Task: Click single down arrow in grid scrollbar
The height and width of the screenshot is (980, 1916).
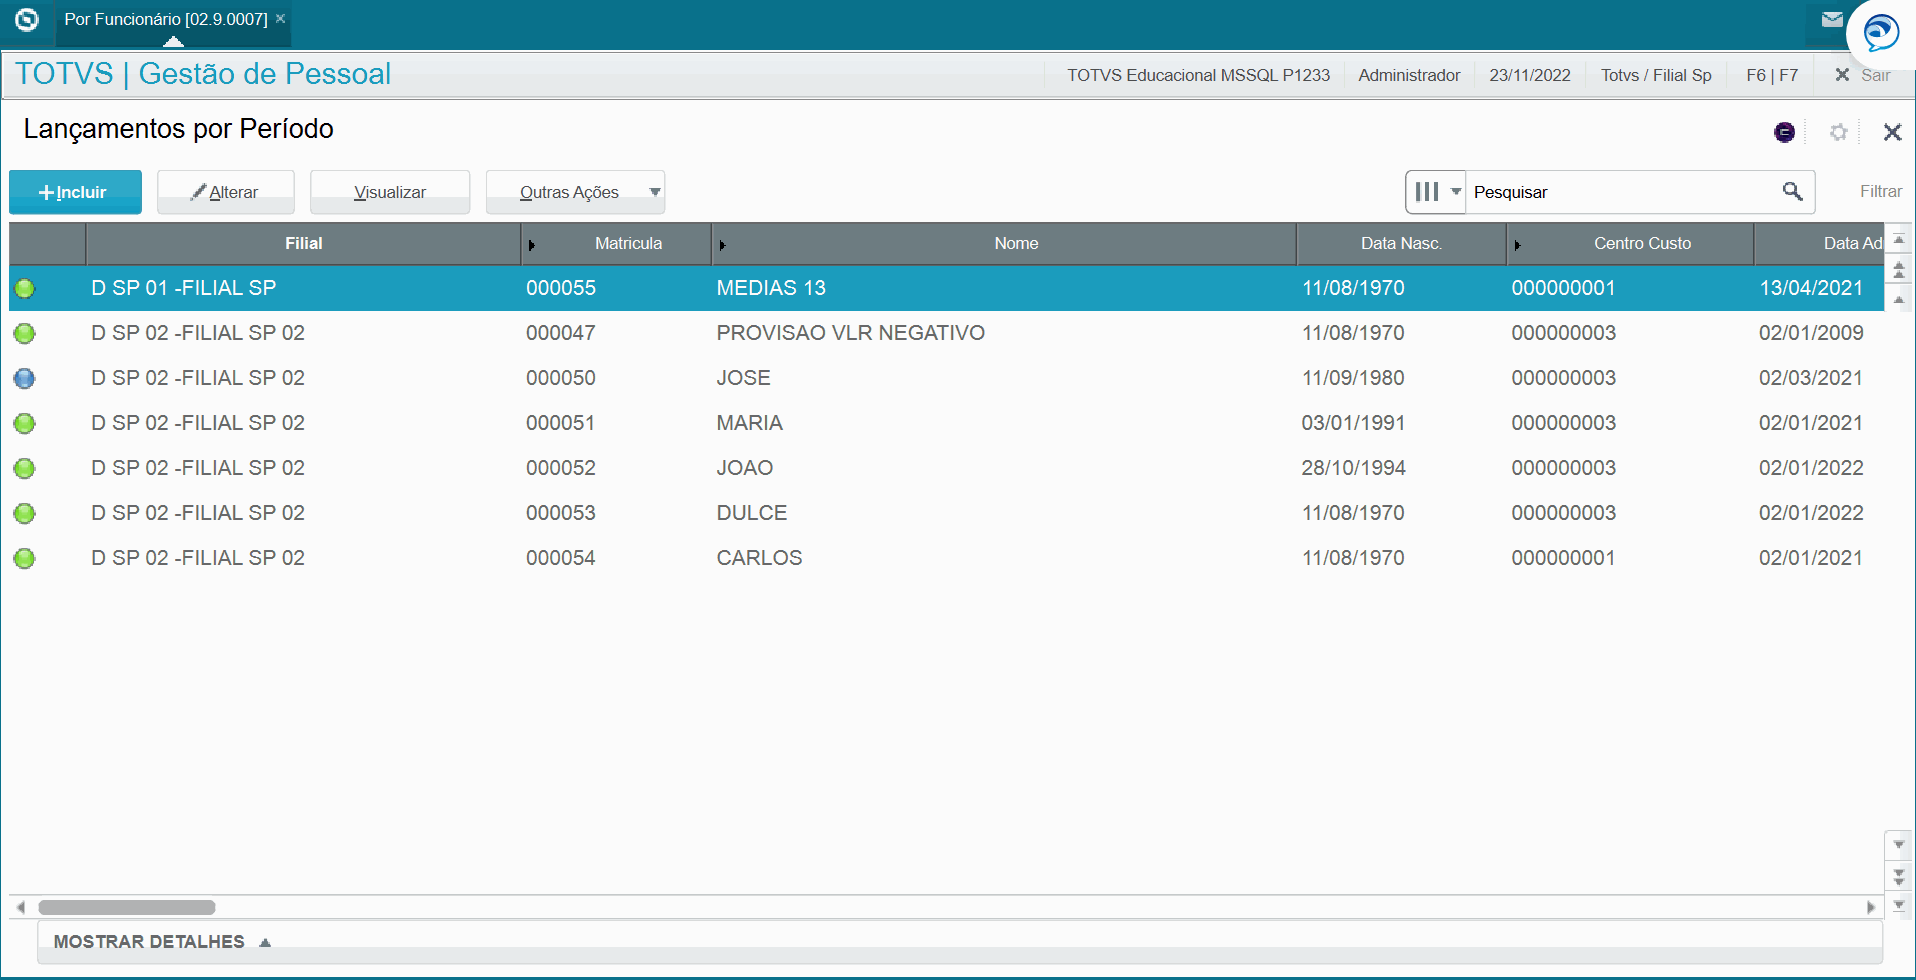Action: (x=1899, y=845)
